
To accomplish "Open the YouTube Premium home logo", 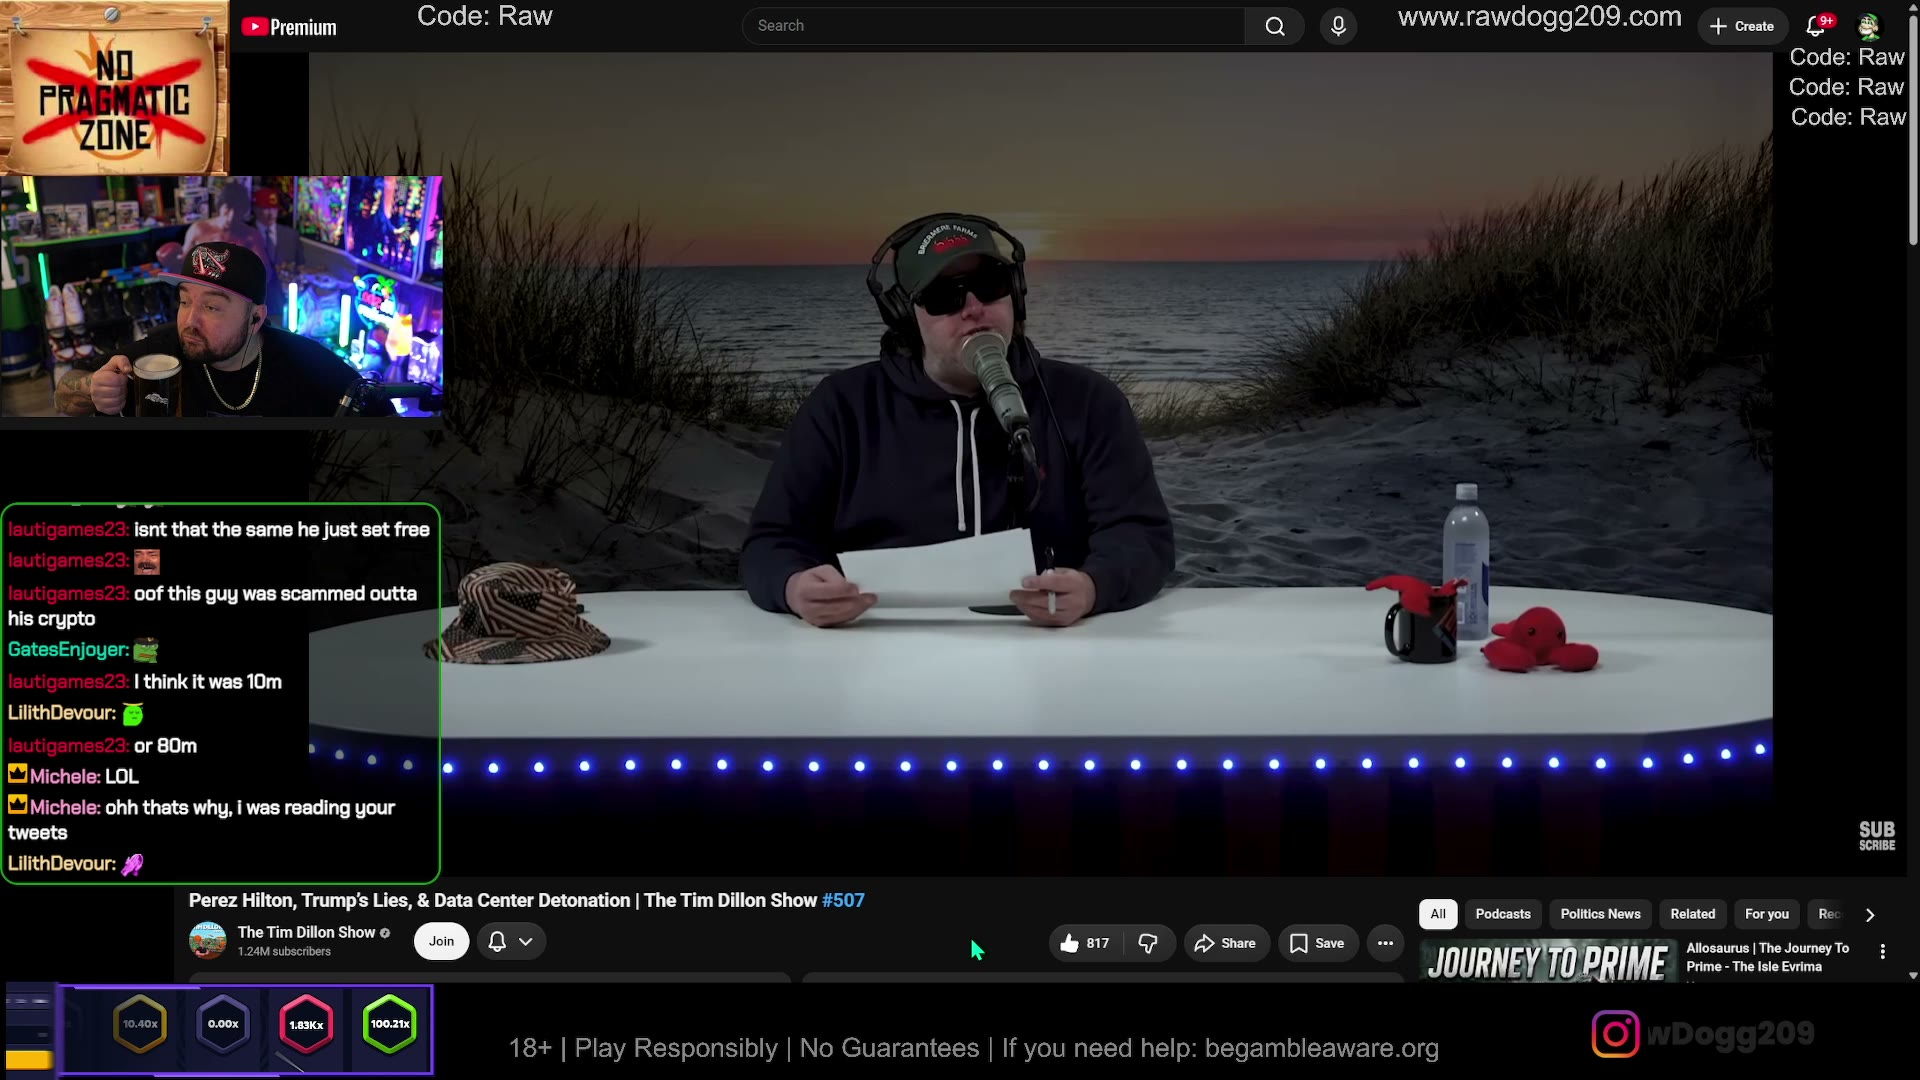I will 289,27.
